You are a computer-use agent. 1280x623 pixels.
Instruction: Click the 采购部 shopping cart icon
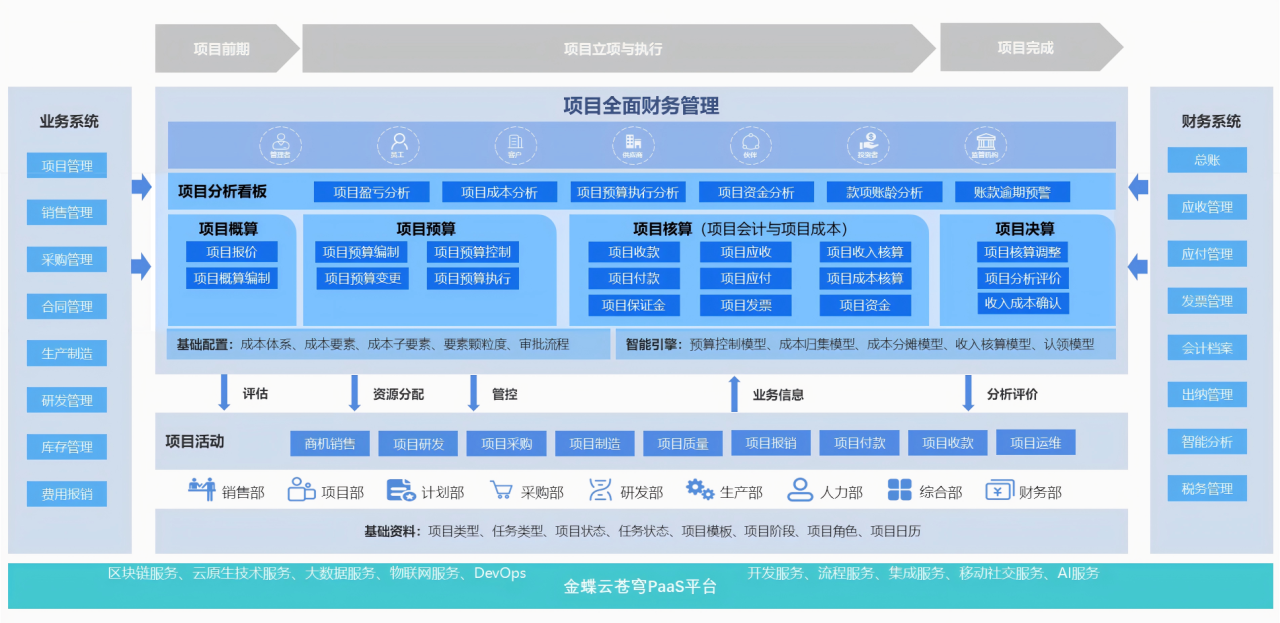[501, 491]
